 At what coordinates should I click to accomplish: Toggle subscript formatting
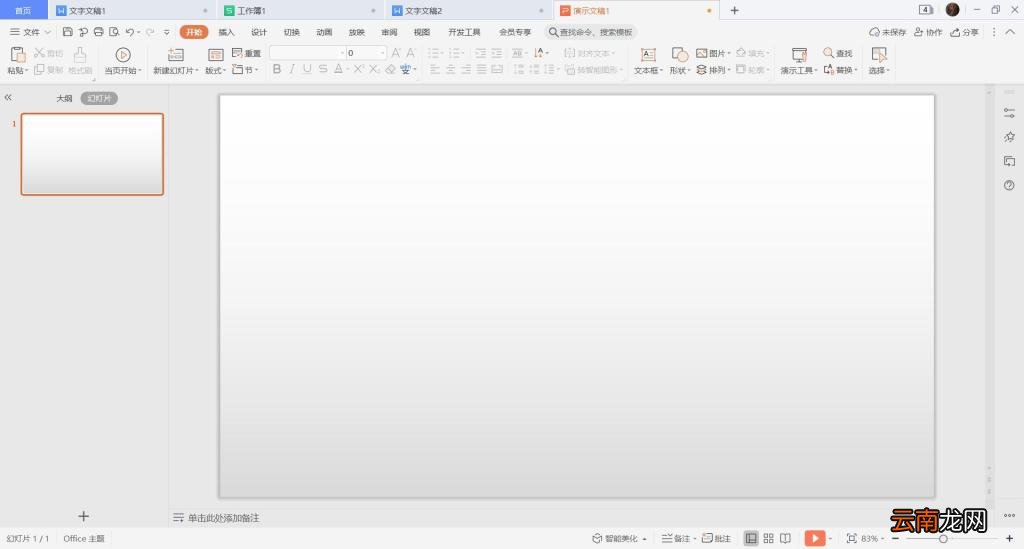coord(374,69)
